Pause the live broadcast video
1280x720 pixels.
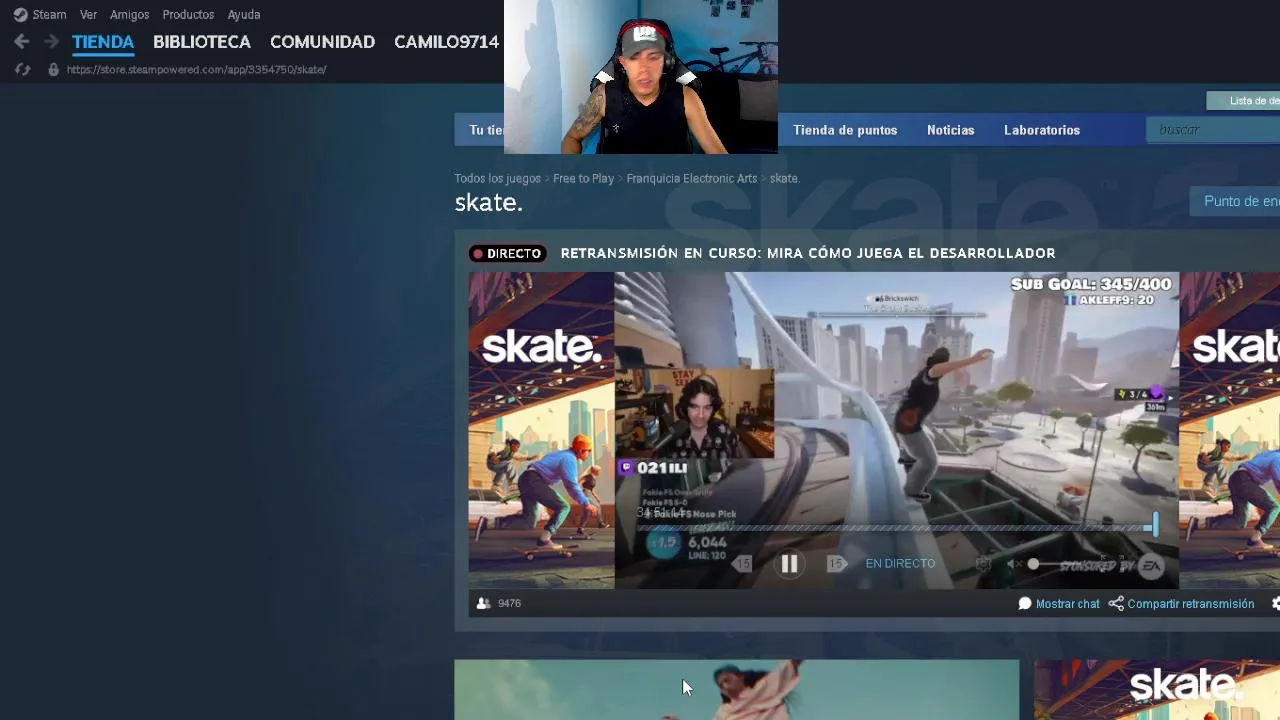click(x=789, y=564)
